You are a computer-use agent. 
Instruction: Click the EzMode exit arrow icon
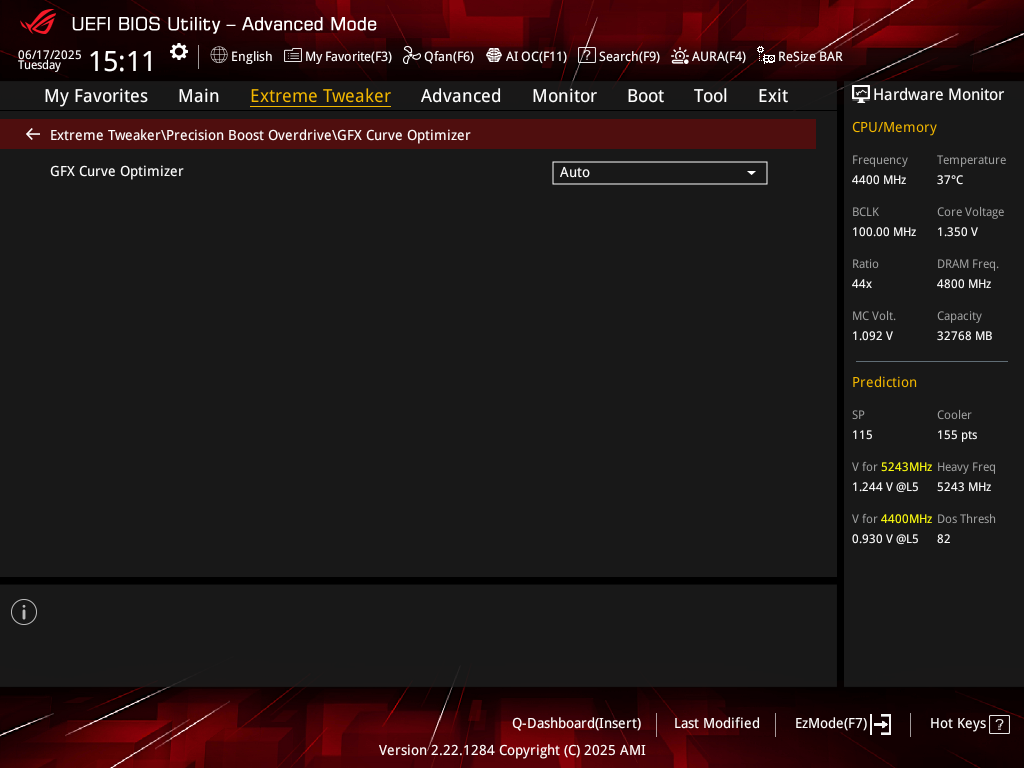tap(881, 724)
